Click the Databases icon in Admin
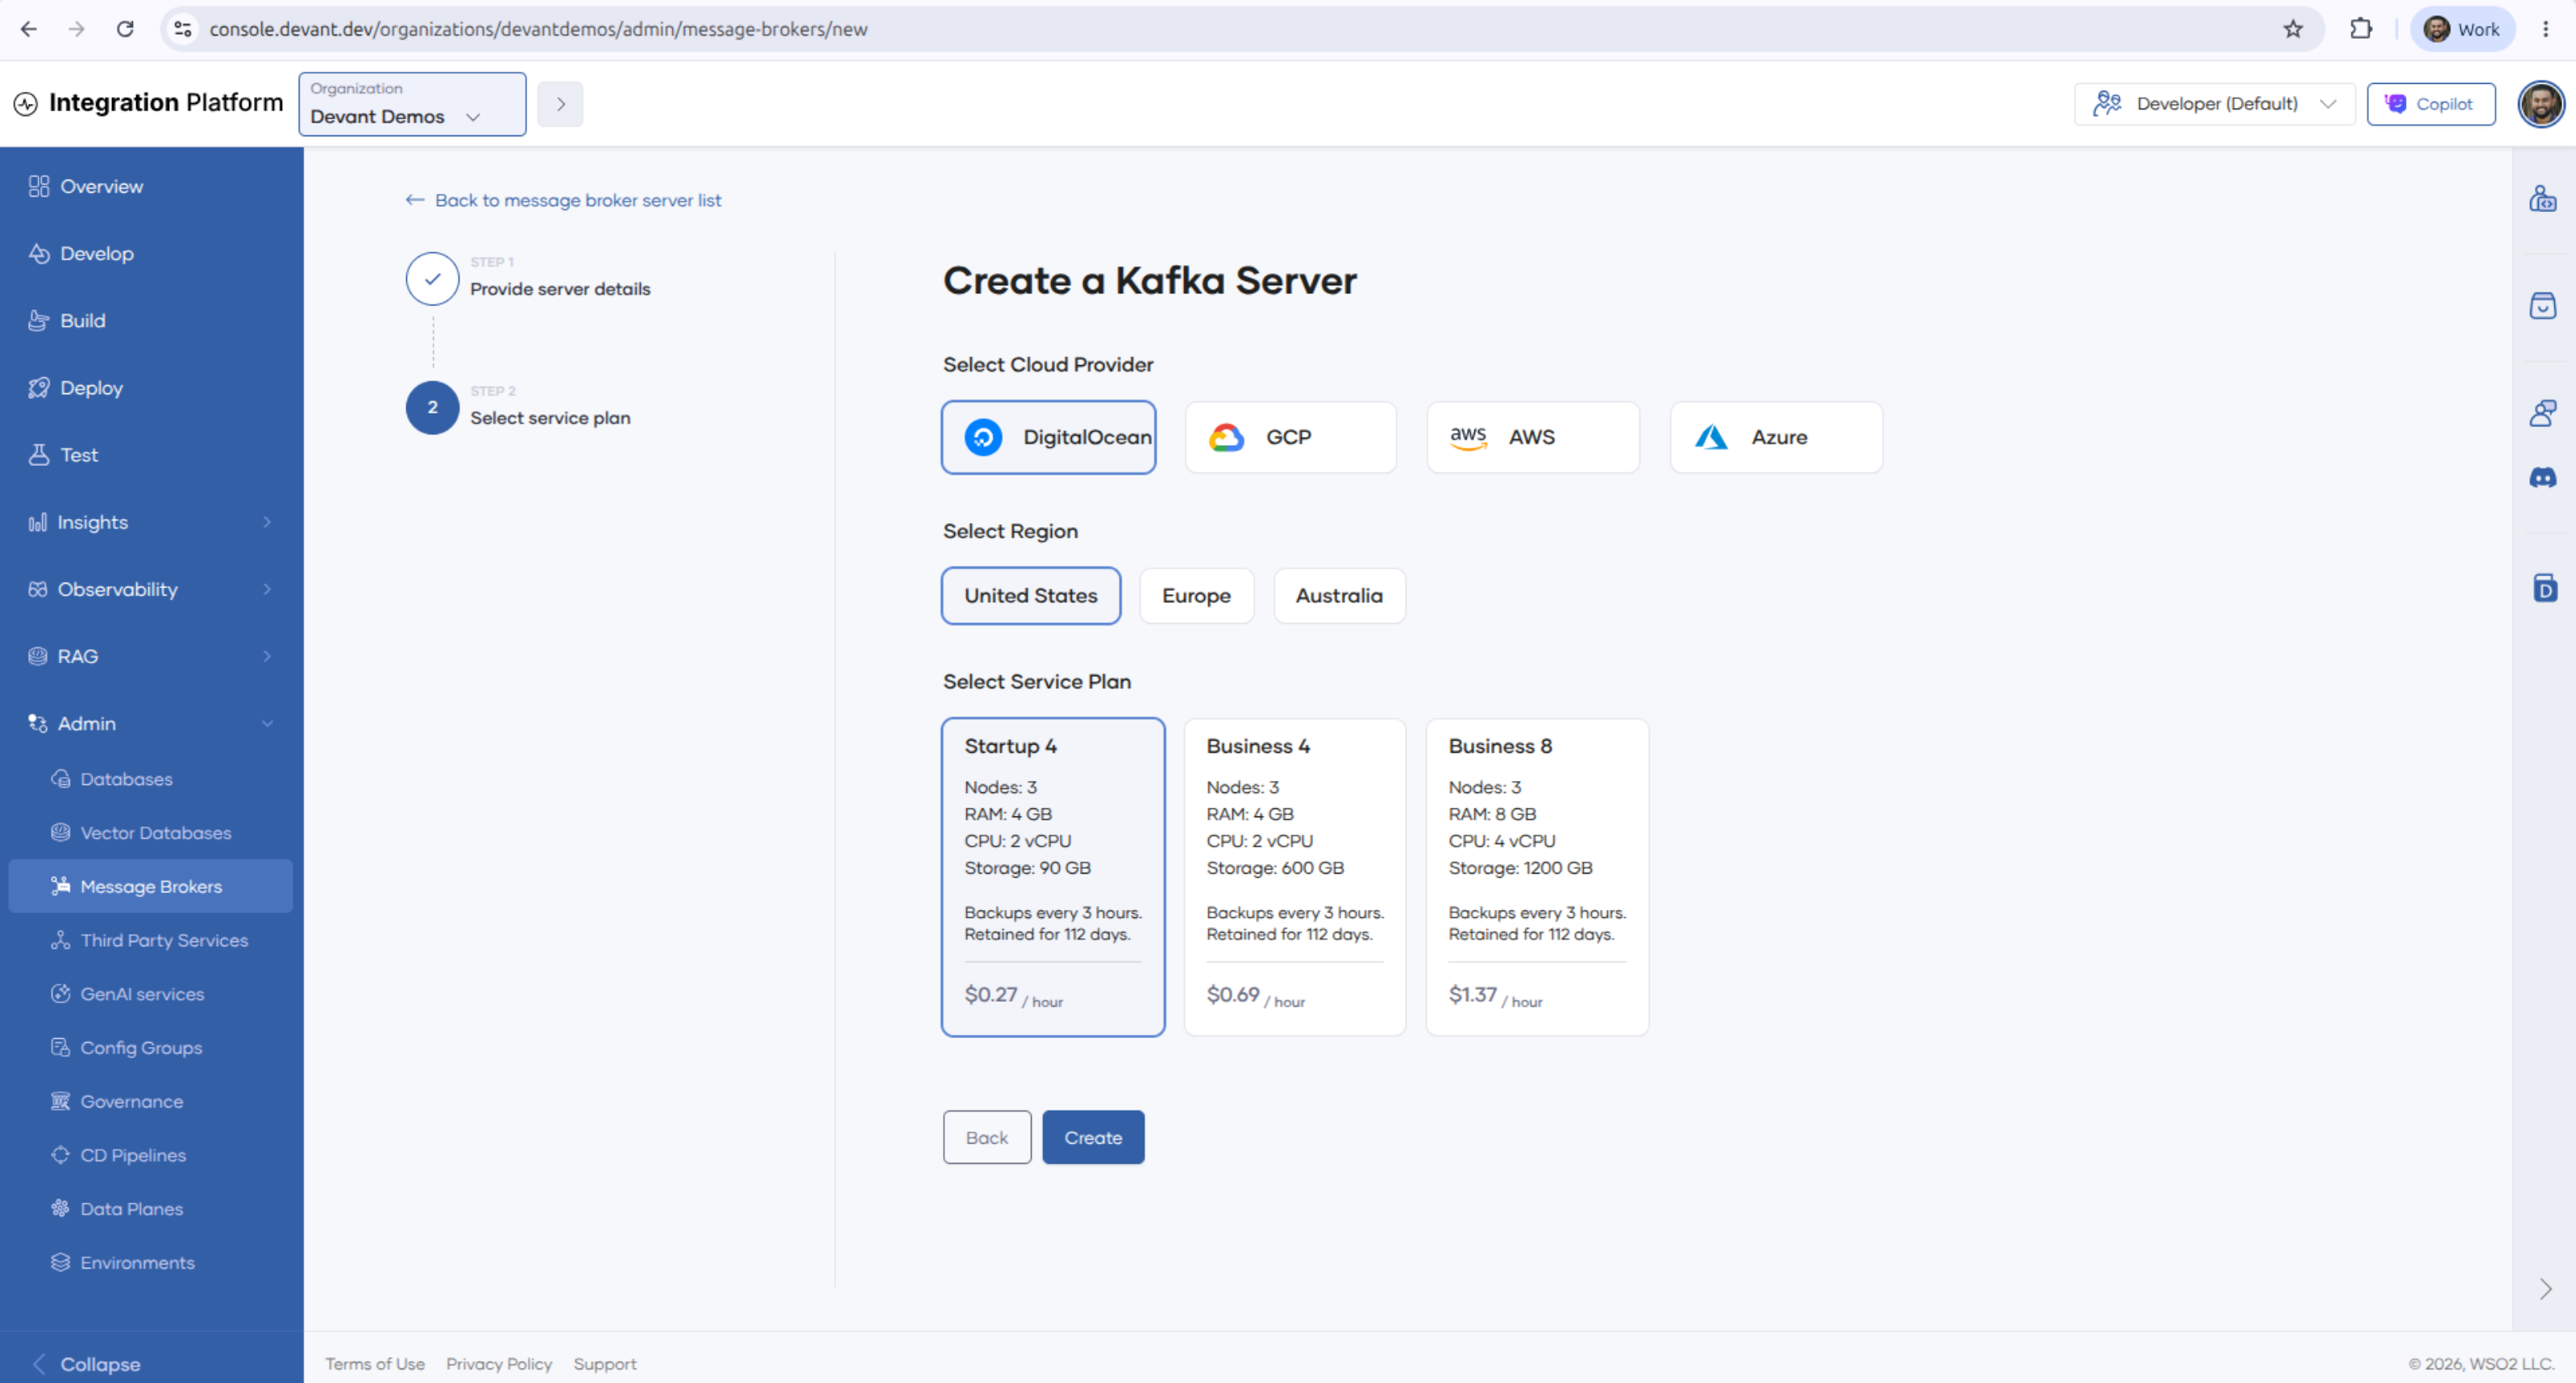The height and width of the screenshot is (1383, 2576). [x=61, y=779]
